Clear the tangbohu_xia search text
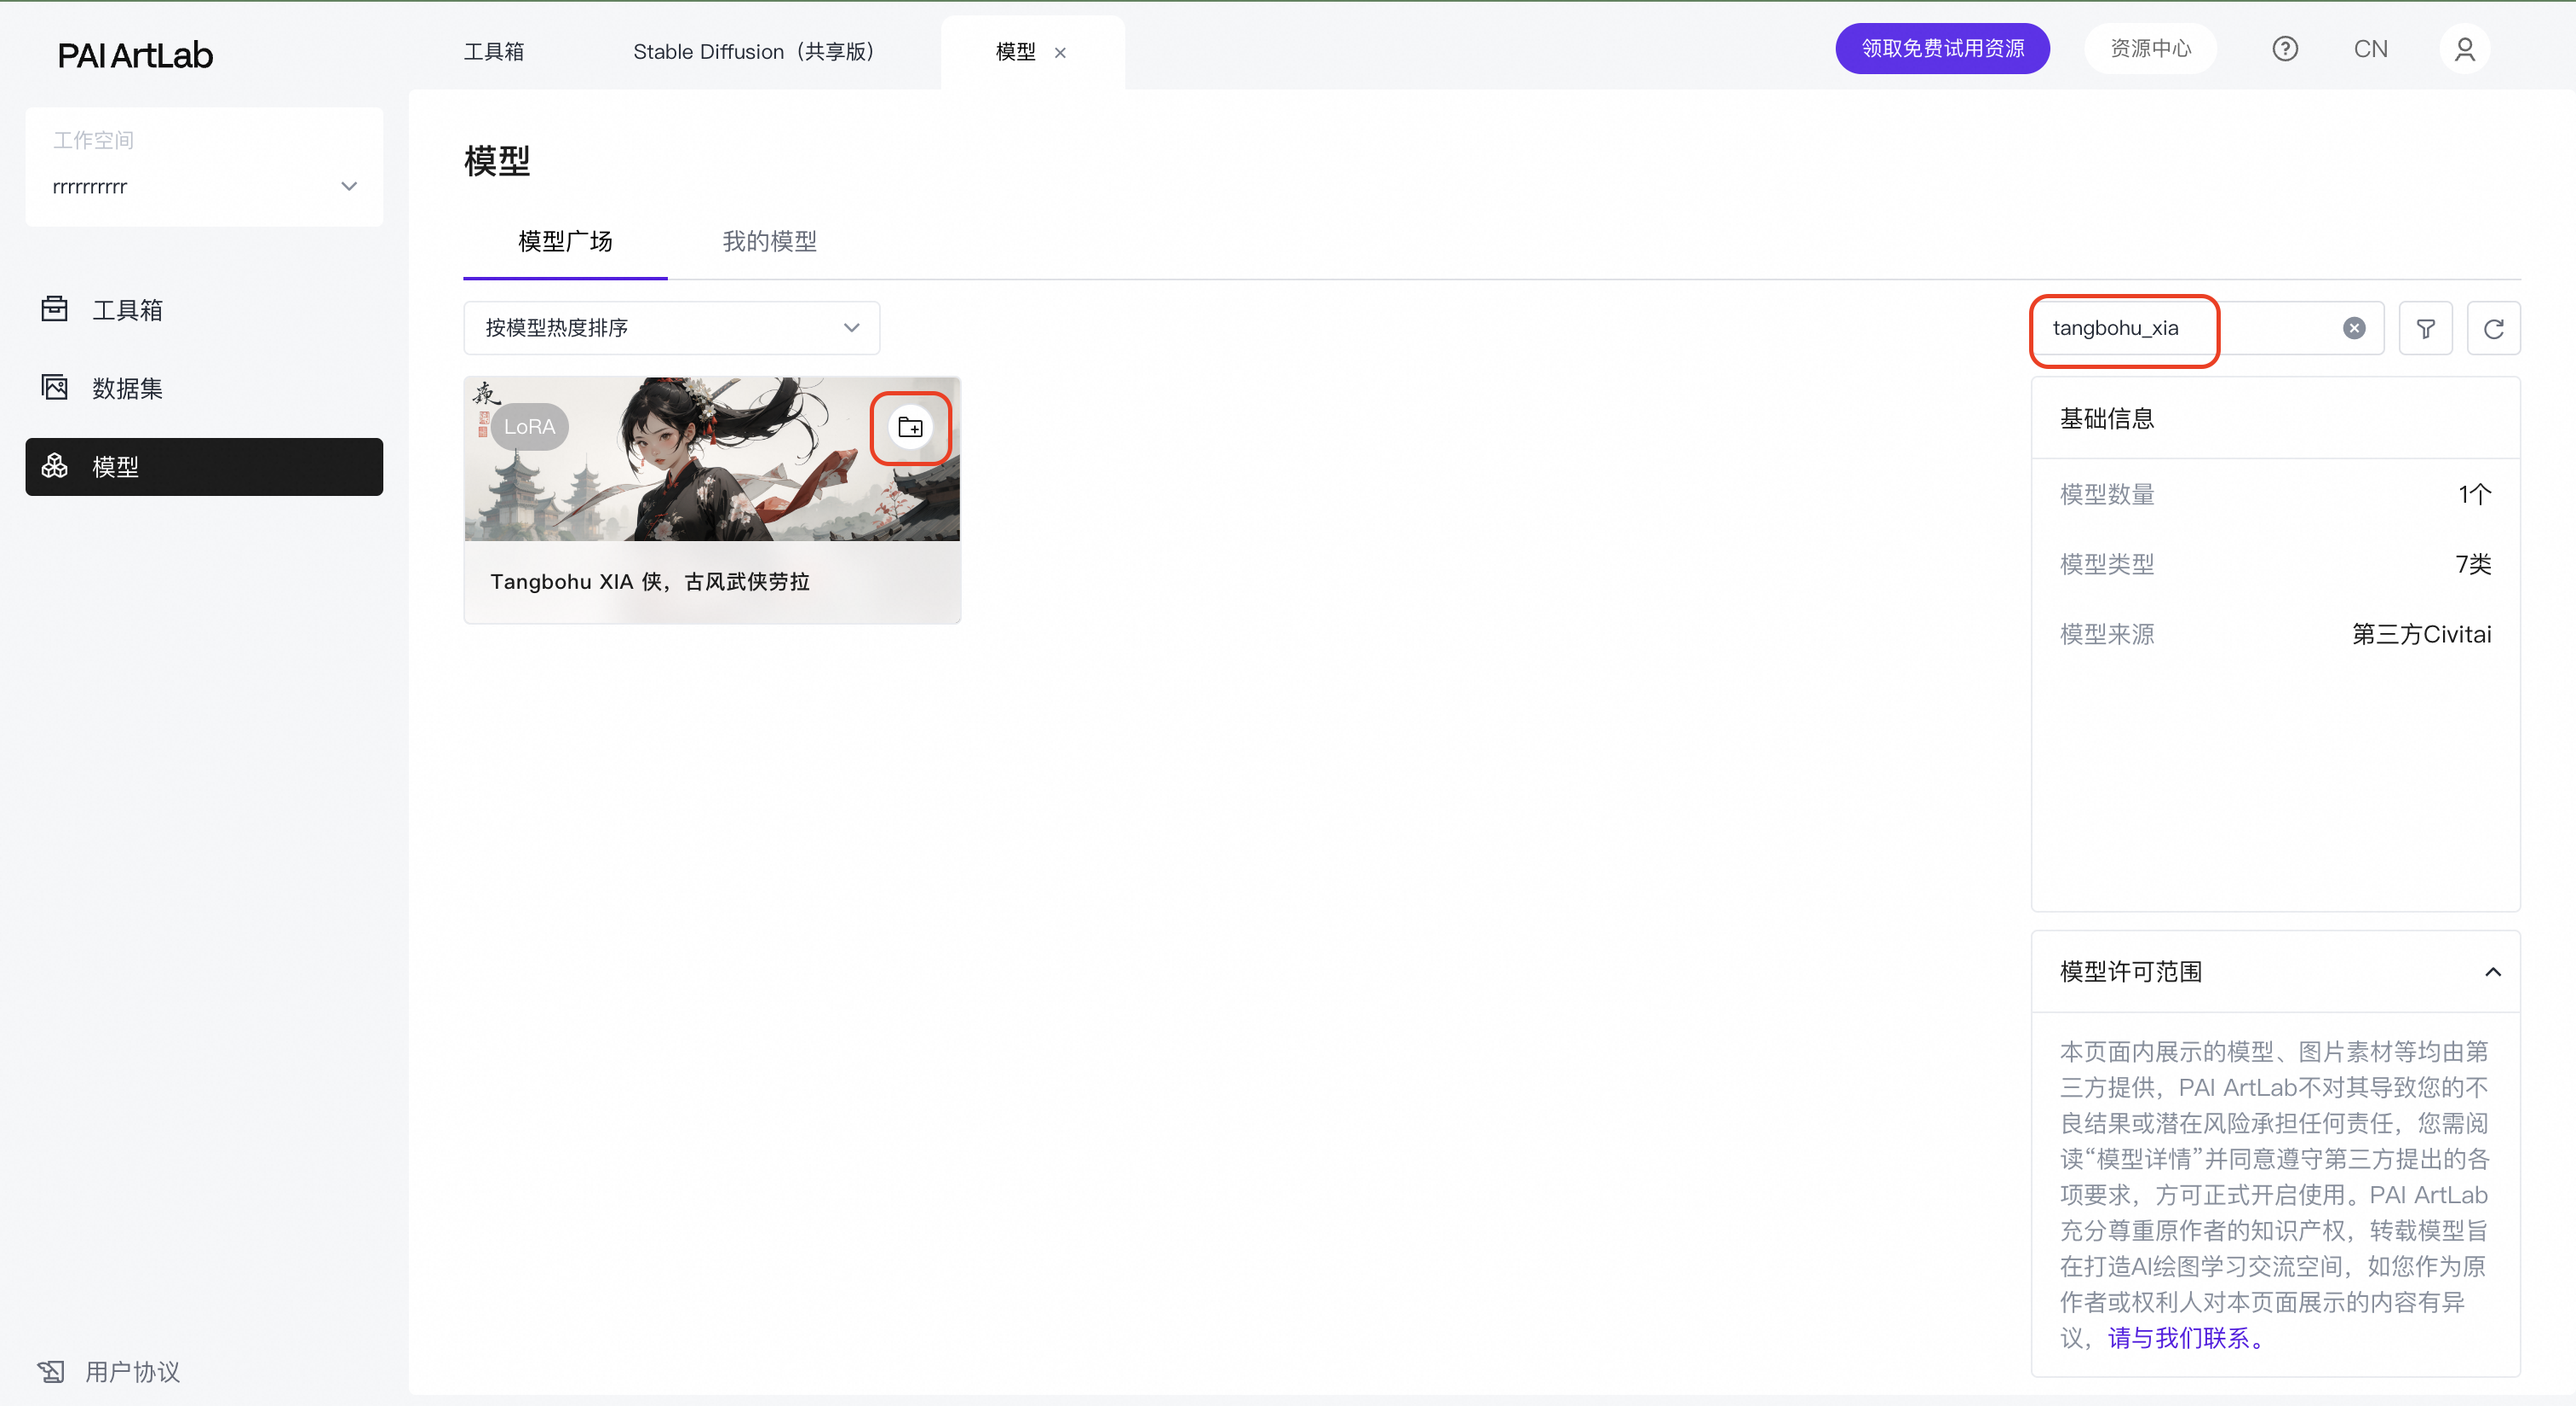This screenshot has height=1406, width=2576. point(2354,328)
